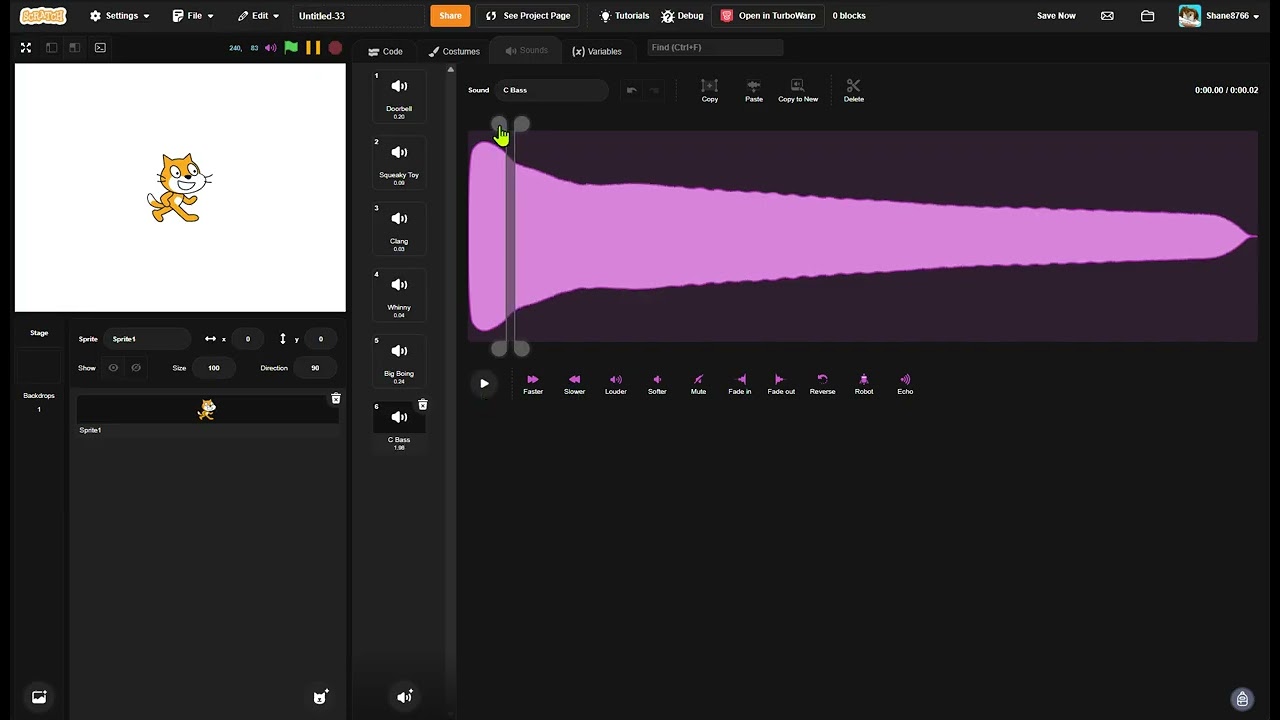
Task: Select the Whinny sound
Action: click(399, 295)
